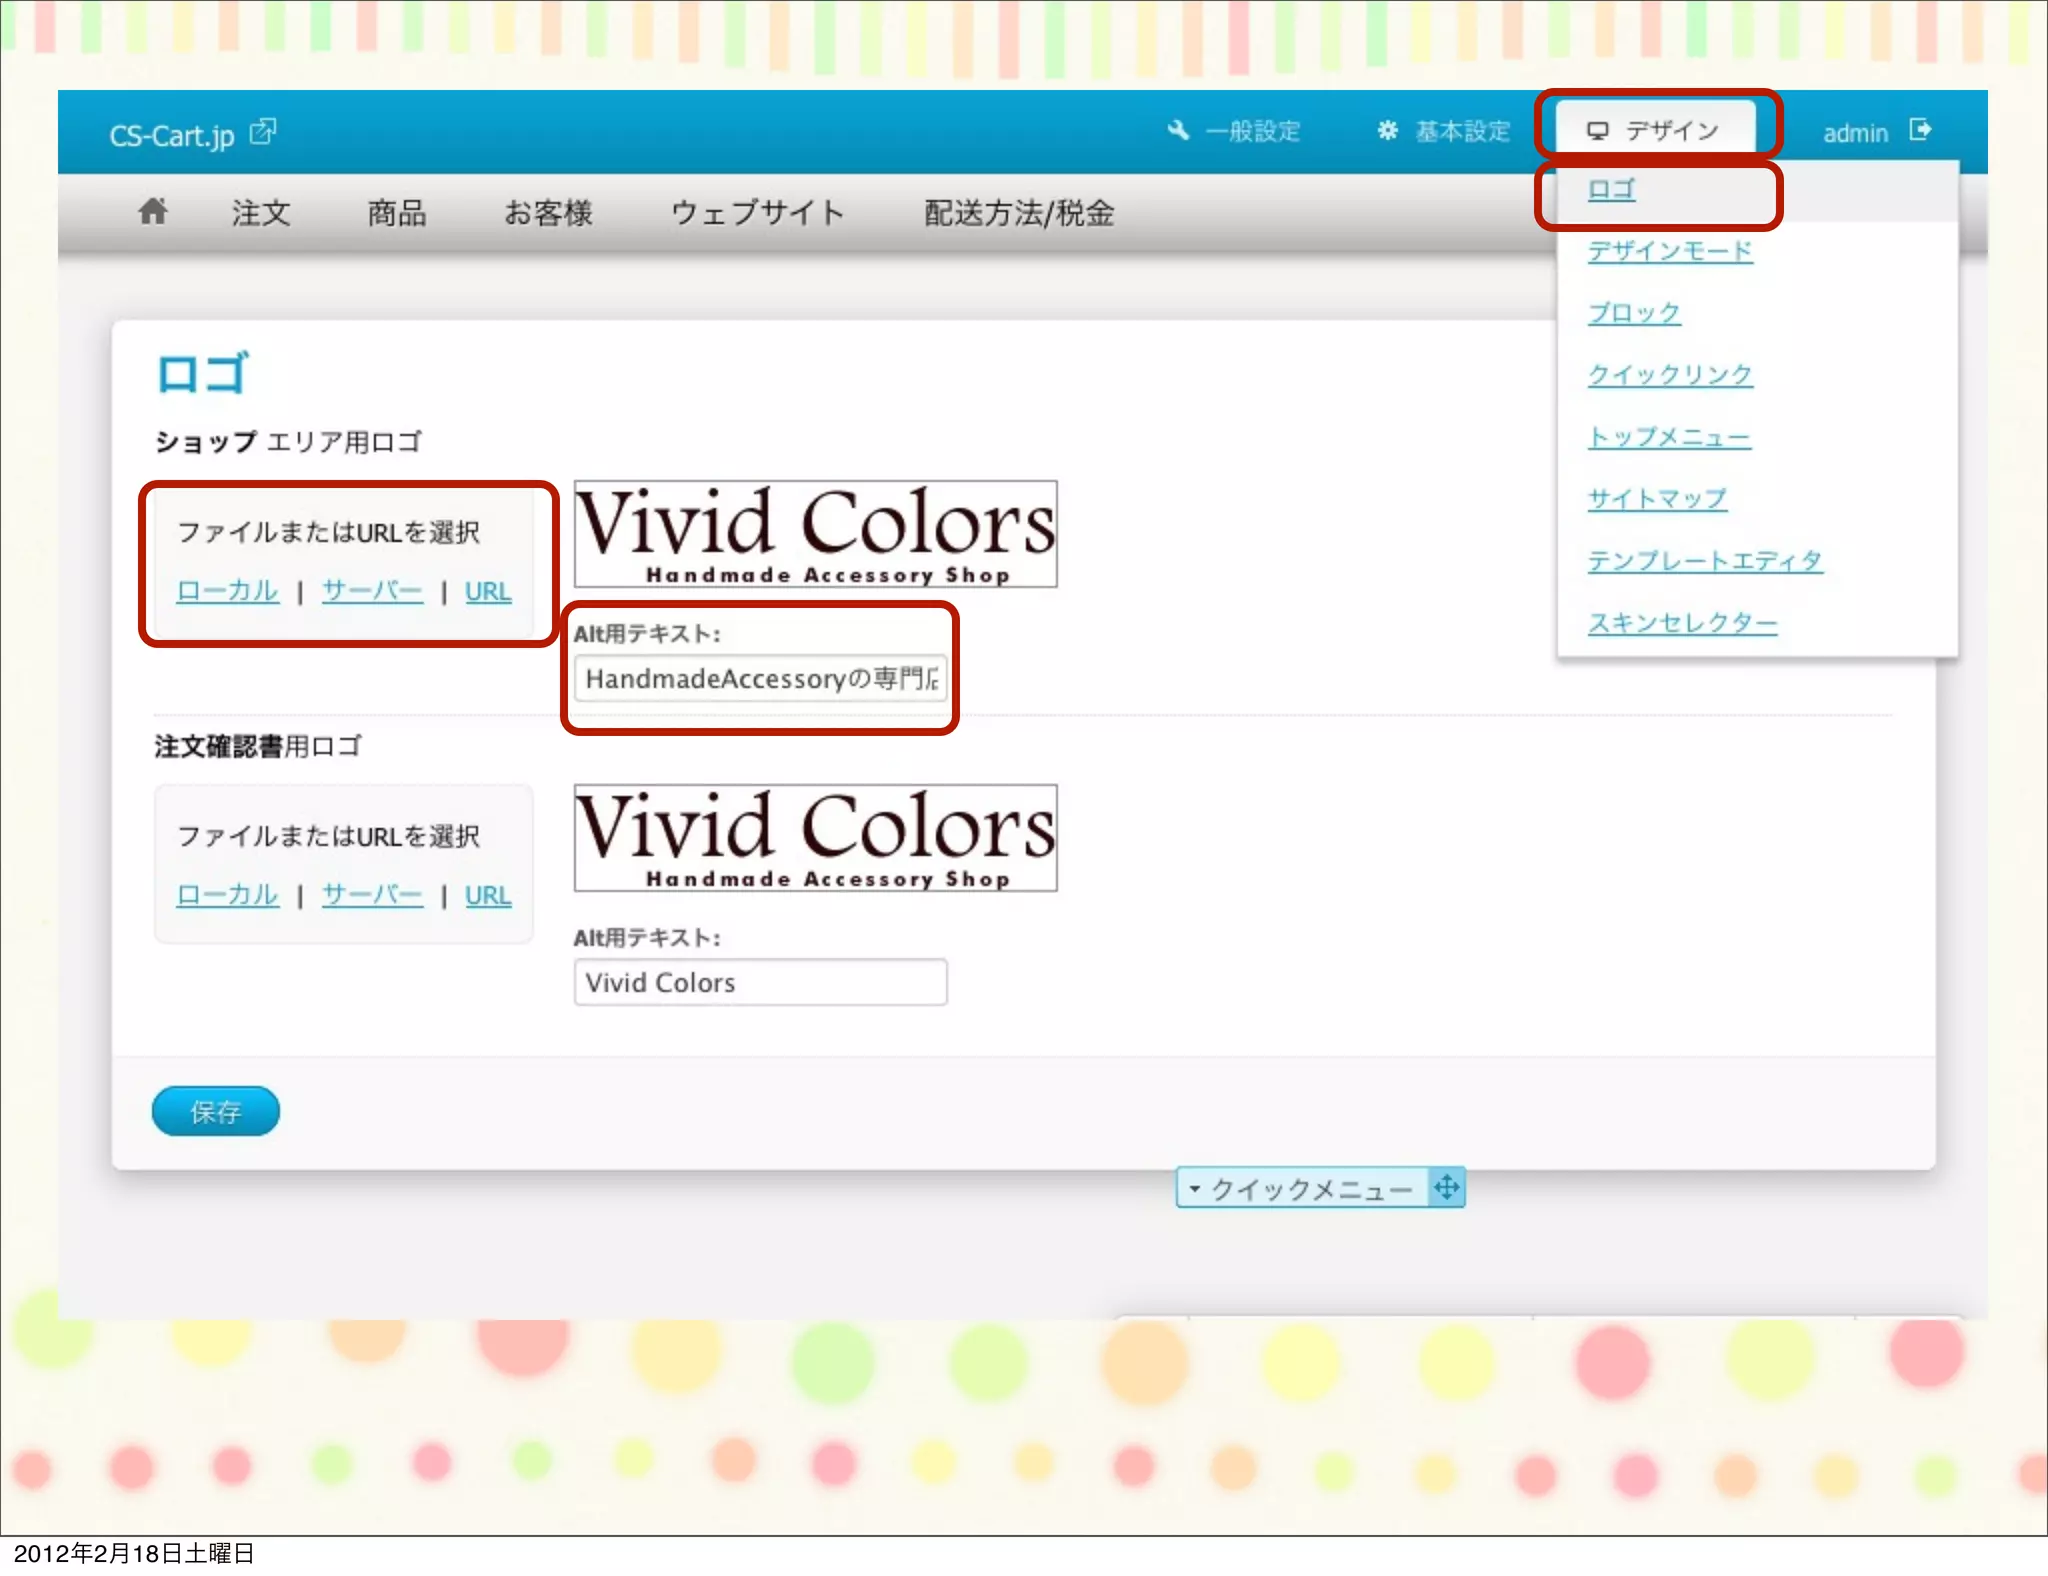The image size is (2048, 1576).
Task: Open the 注文 menu
Action: (x=261, y=213)
